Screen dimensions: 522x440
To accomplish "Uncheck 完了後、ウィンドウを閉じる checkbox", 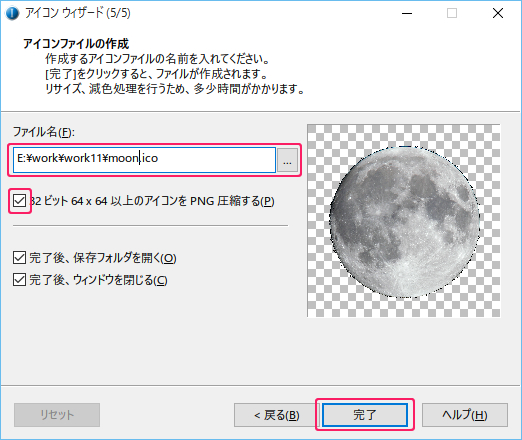I will point(19,280).
